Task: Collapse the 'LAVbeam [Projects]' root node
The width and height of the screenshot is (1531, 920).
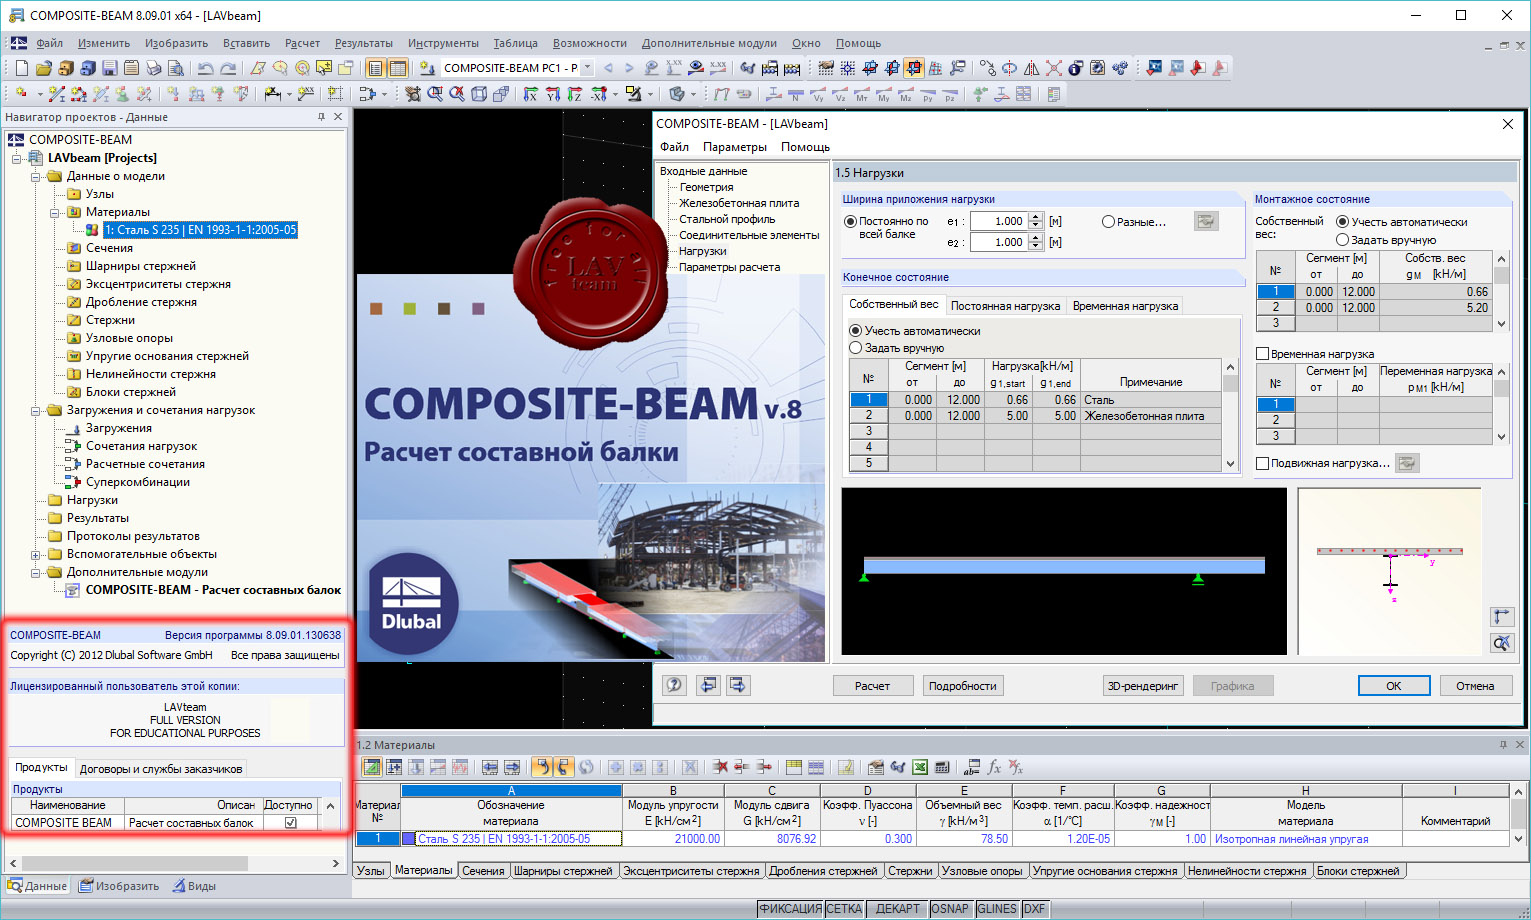Action: click(x=17, y=158)
